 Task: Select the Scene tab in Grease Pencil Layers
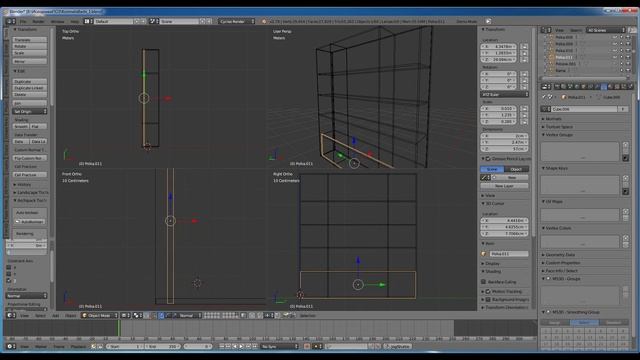pos(492,169)
